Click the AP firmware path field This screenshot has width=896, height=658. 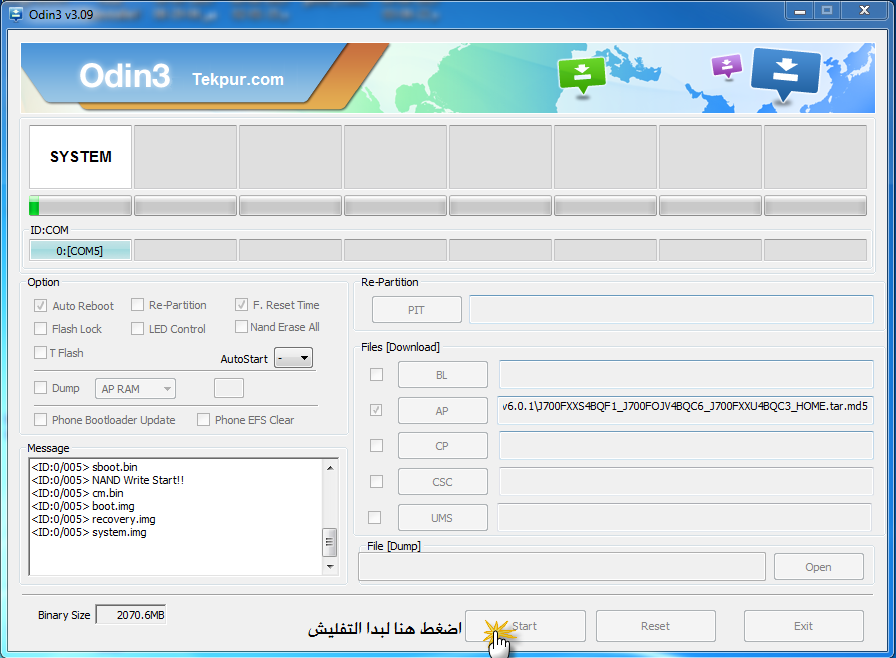click(685, 410)
